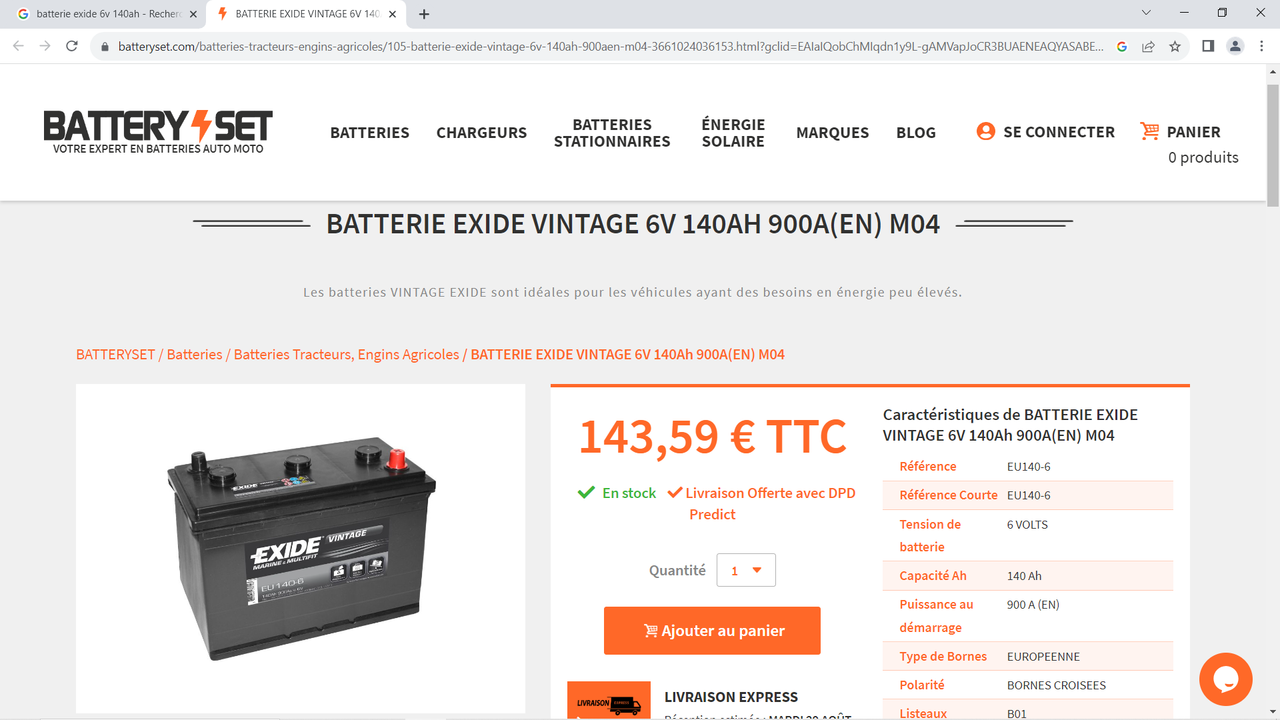Open the orange chat bubble widget
Screen dimensions: 1280x720
coord(1226,679)
